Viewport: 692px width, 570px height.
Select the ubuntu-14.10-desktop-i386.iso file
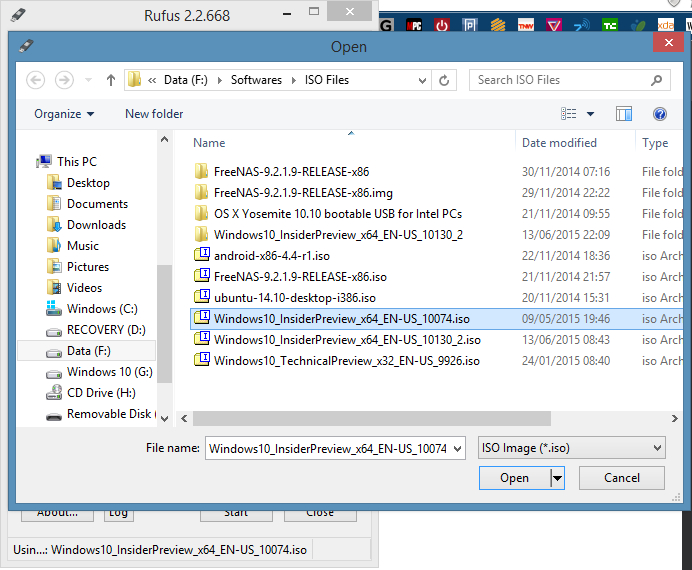(294, 298)
